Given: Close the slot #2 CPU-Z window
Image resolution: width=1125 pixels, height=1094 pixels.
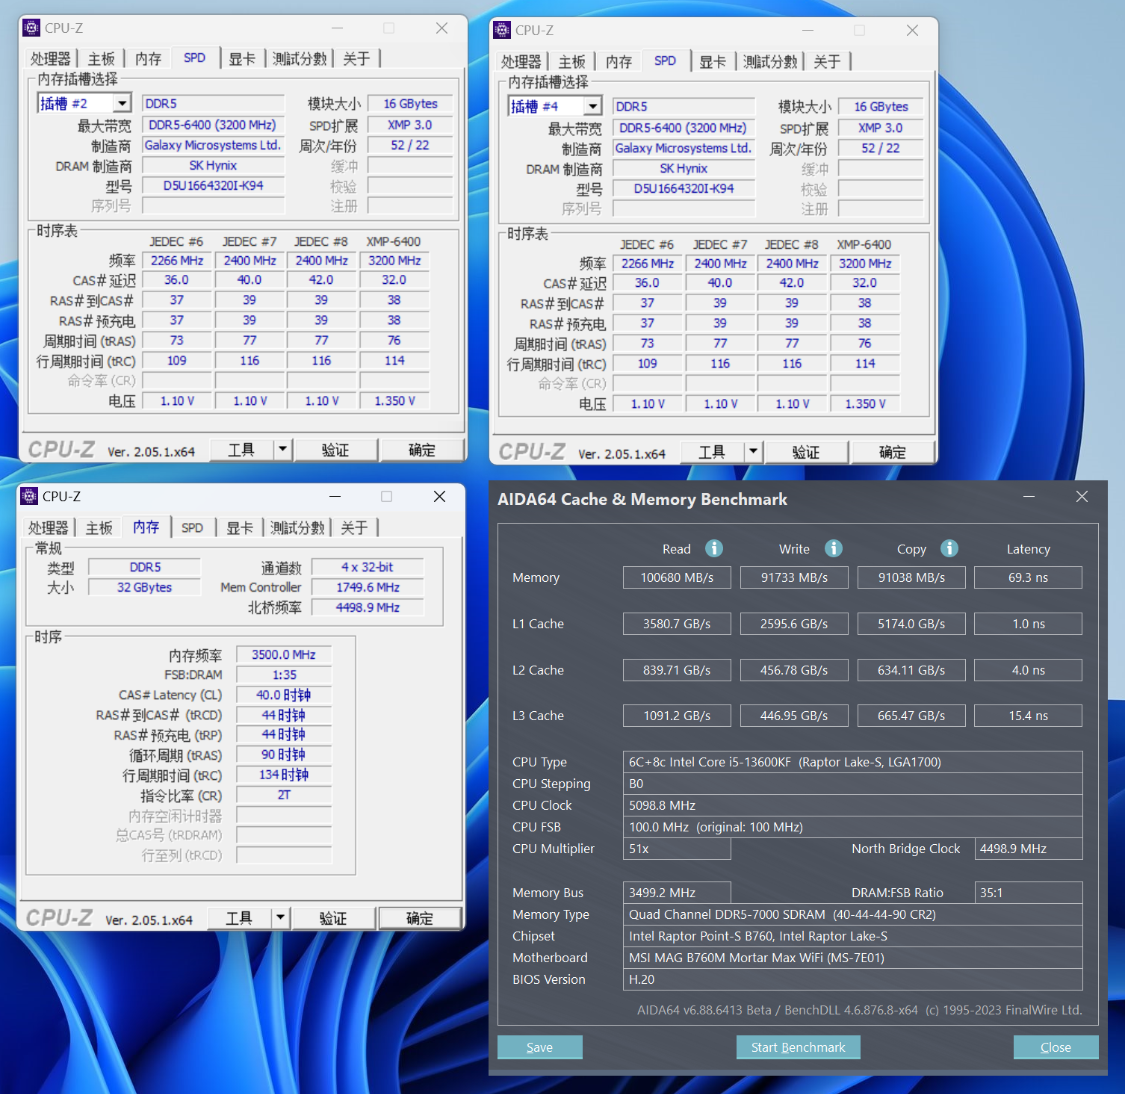Looking at the screenshot, I should 442,28.
